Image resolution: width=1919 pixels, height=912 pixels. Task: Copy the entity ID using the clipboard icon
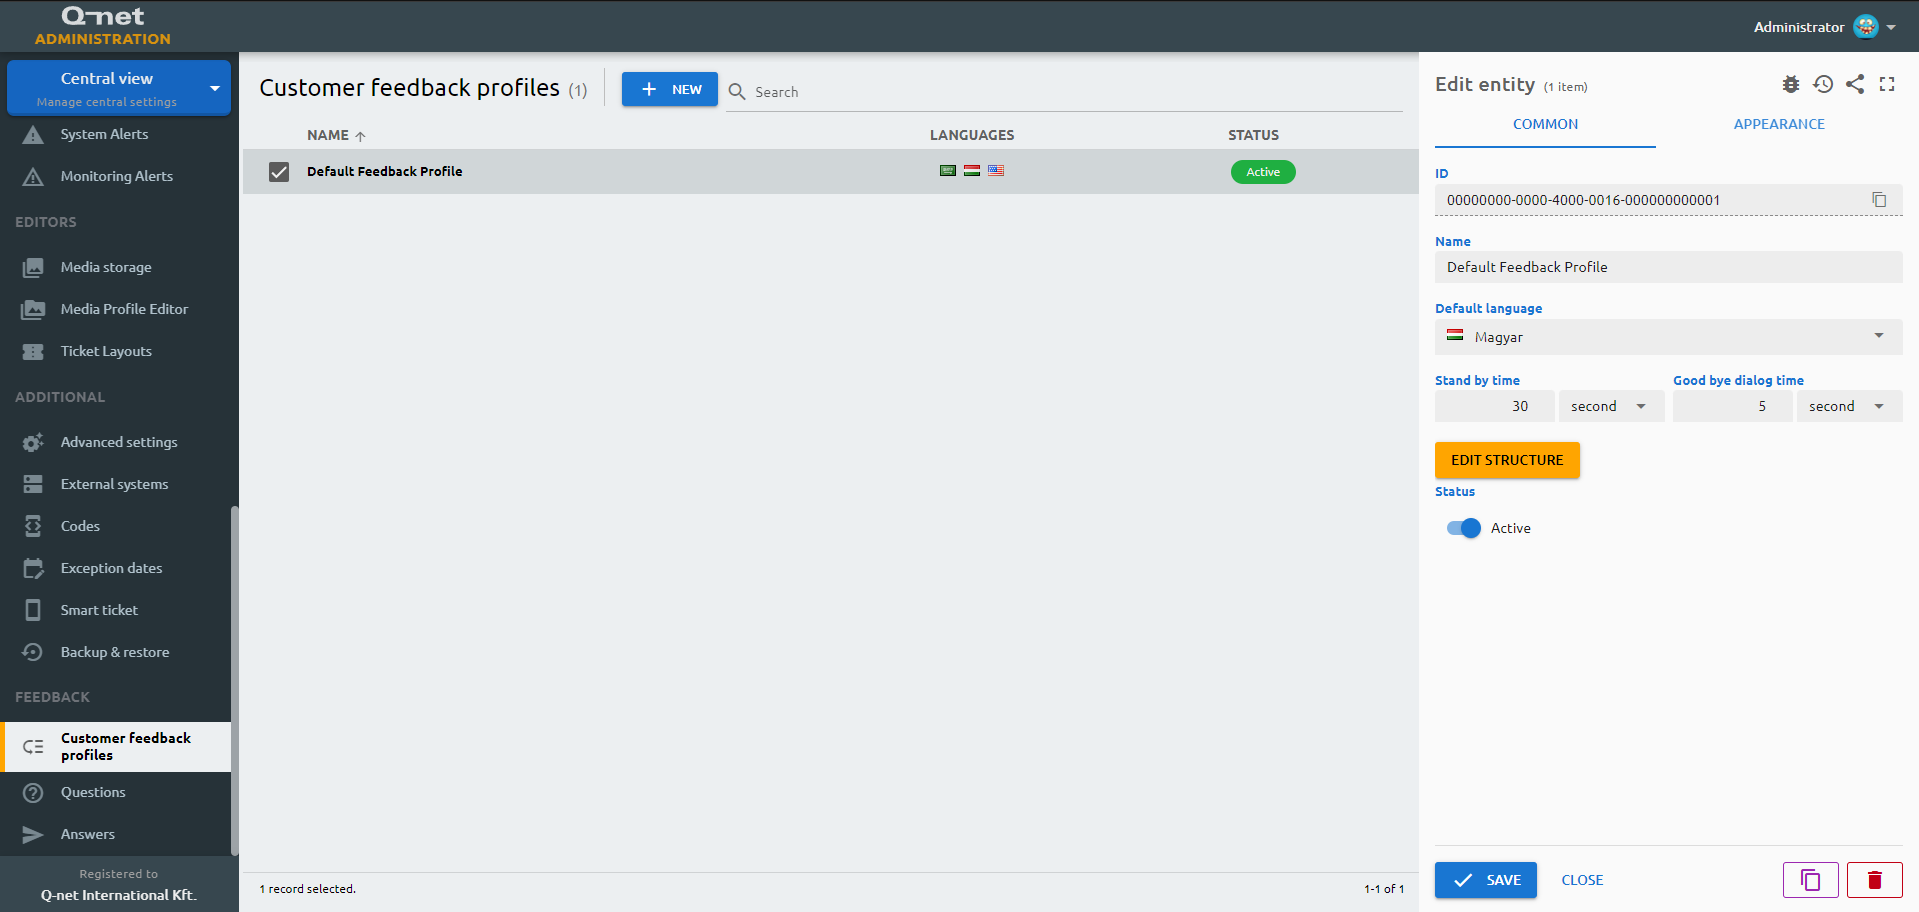coord(1881,199)
